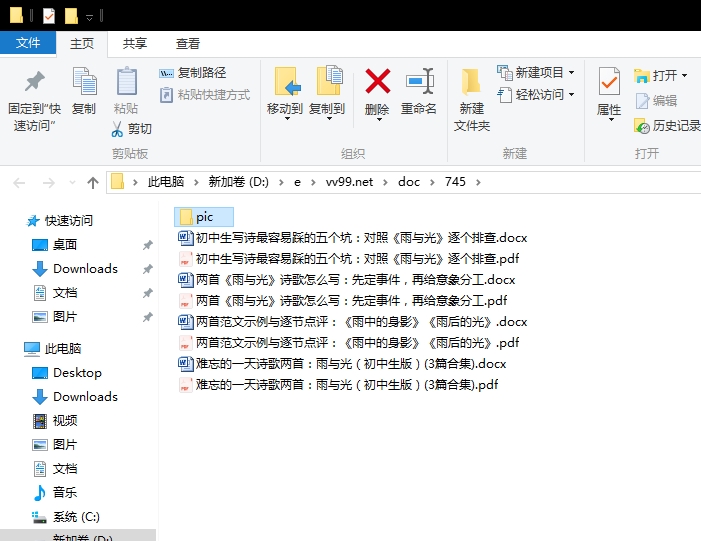
Task: Click Paste shortcut (粘贴快捷方式)
Action: coord(205,95)
